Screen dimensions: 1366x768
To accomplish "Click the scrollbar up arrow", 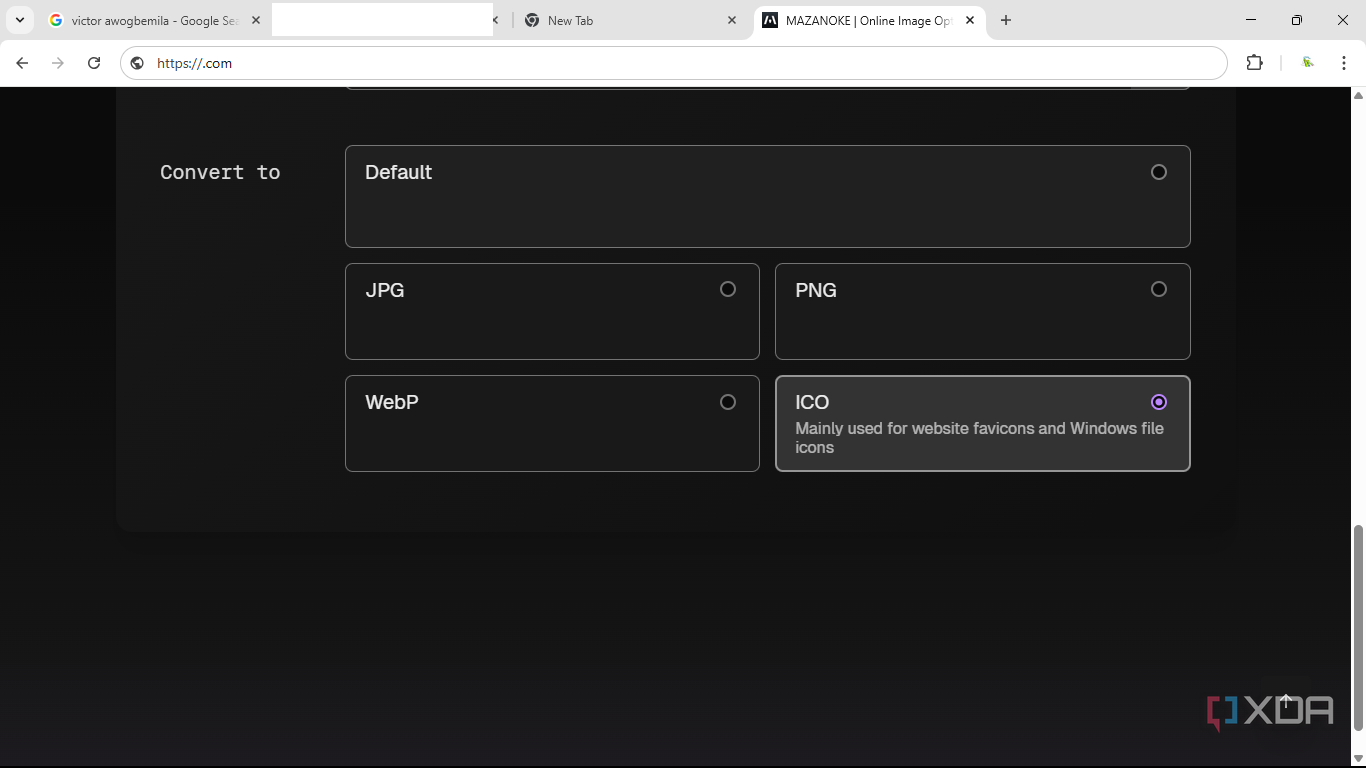I will pos(1358,95).
